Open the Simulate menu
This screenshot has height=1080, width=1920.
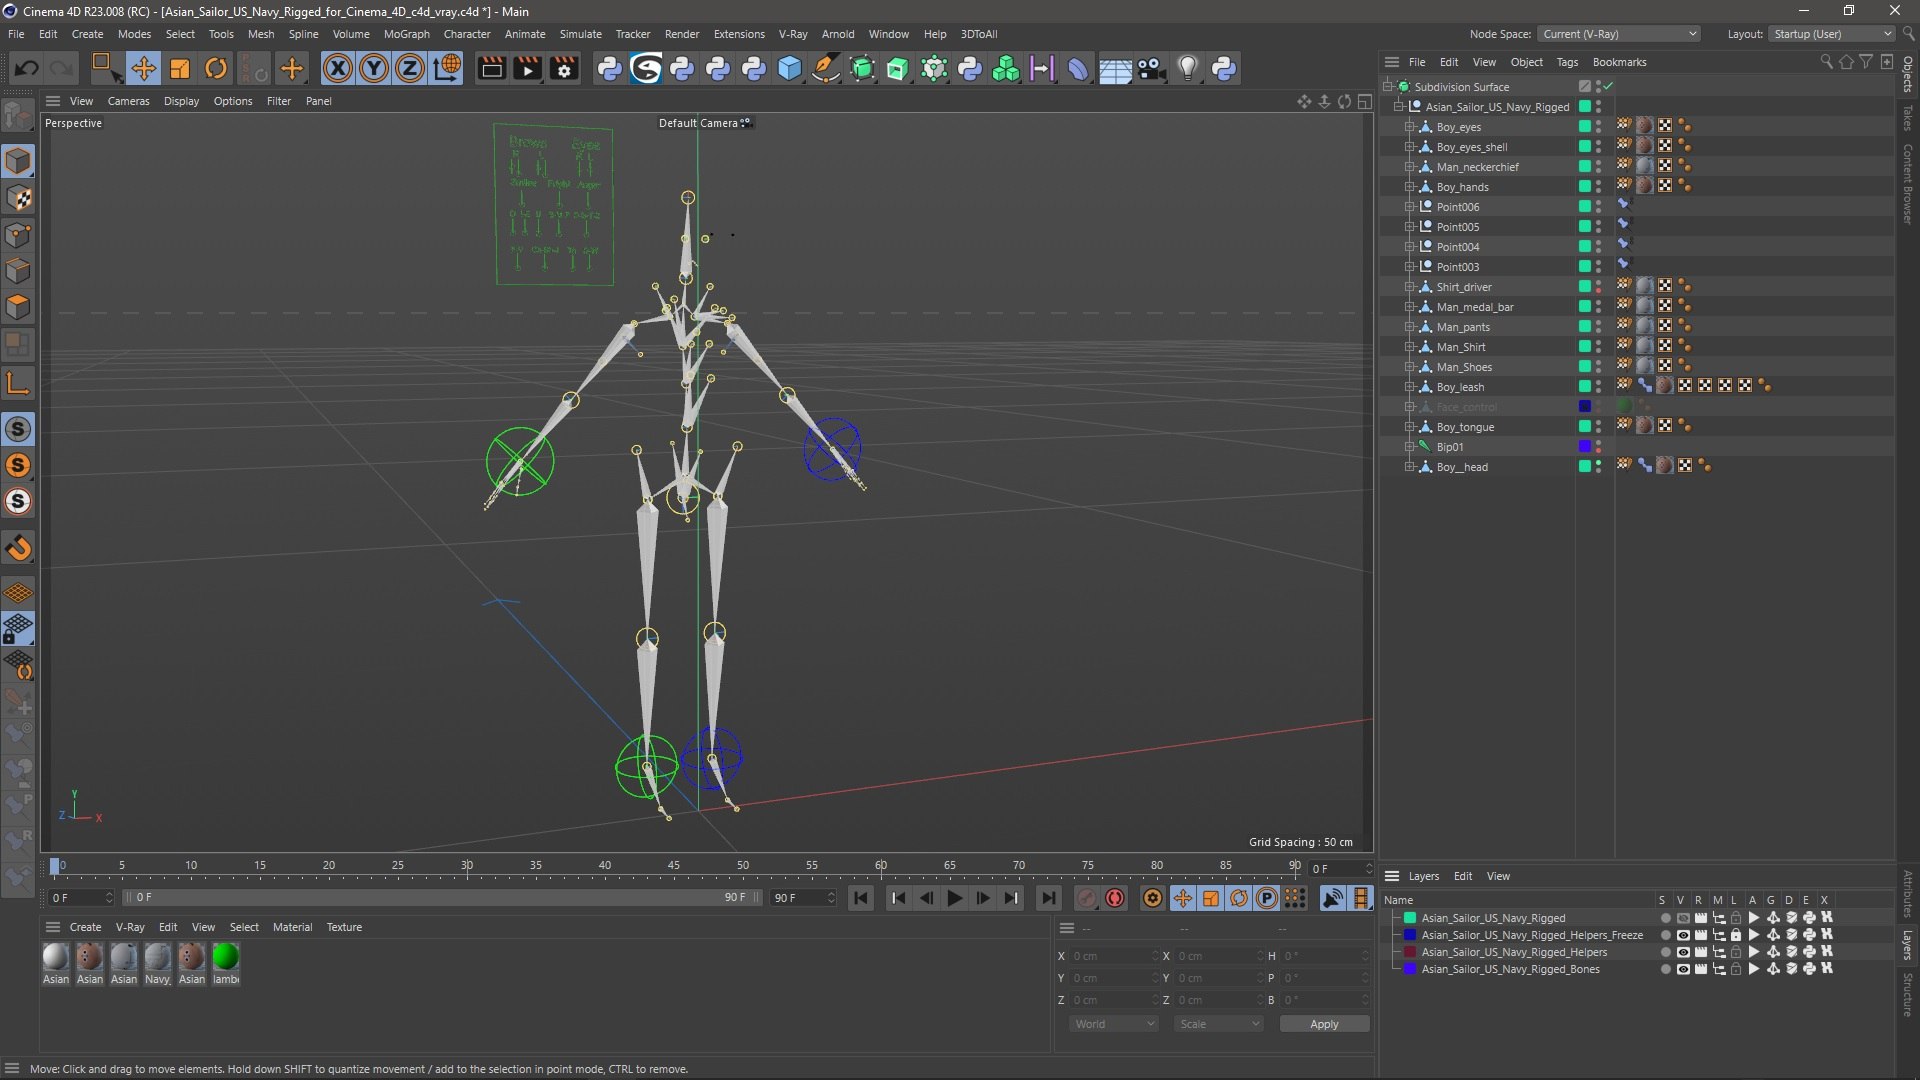(x=581, y=34)
